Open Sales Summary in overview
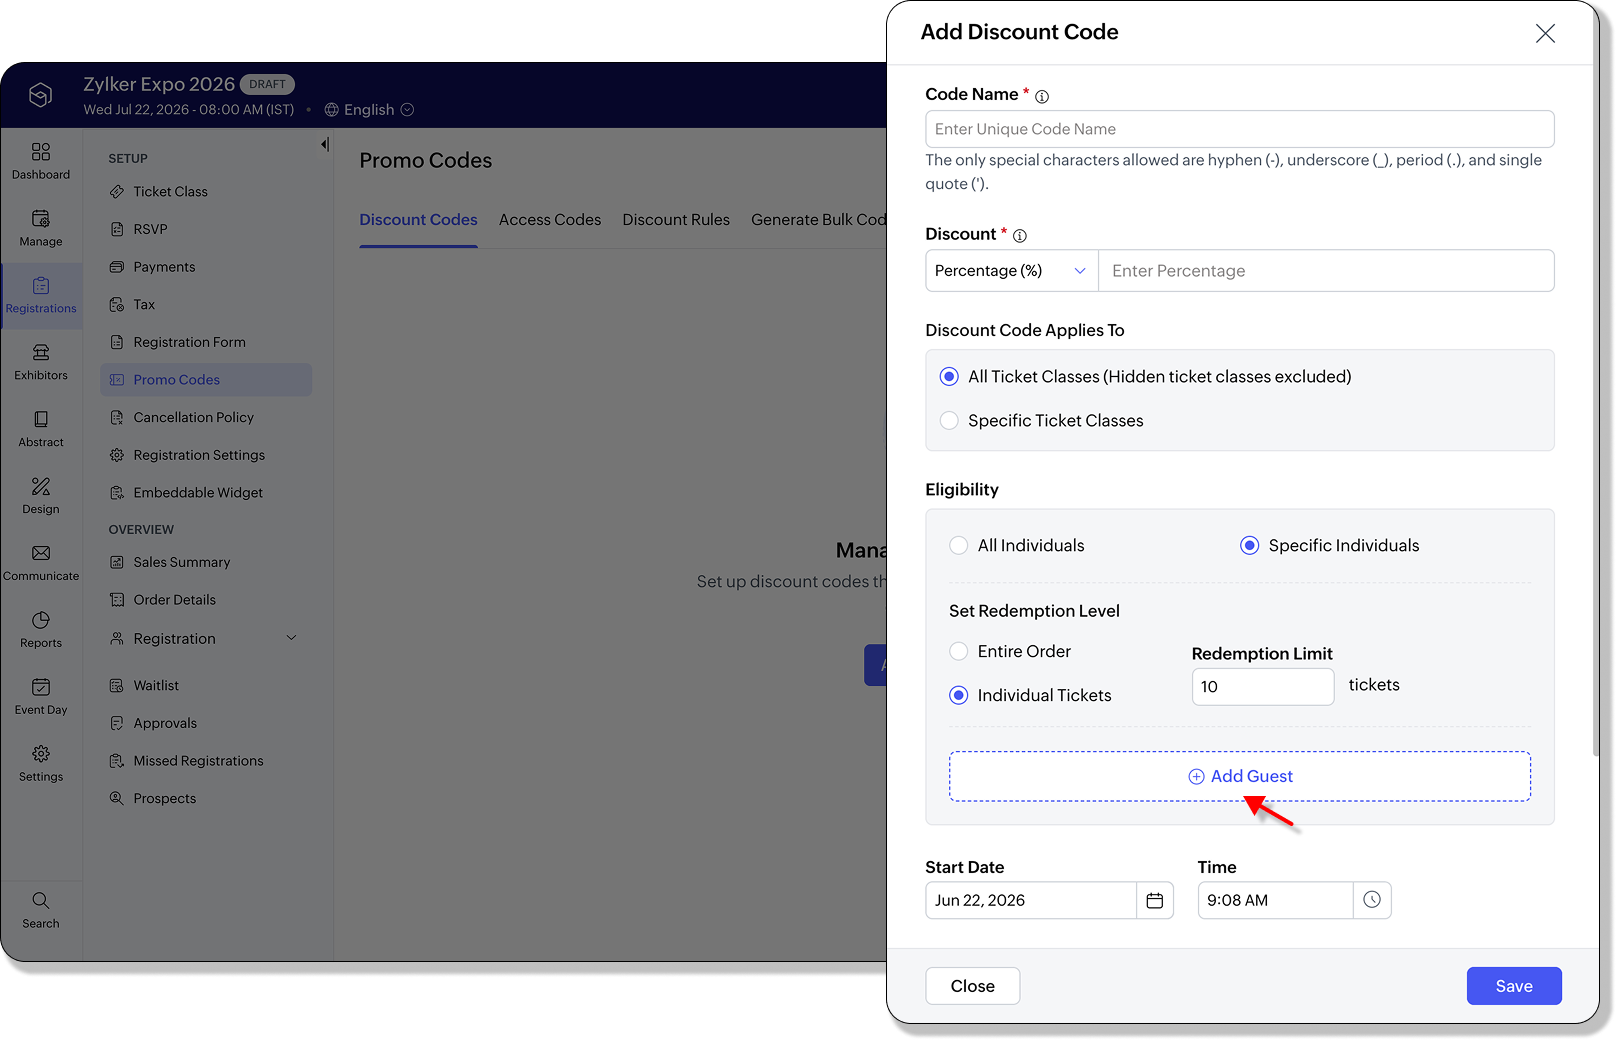1616x1040 pixels. tap(181, 562)
